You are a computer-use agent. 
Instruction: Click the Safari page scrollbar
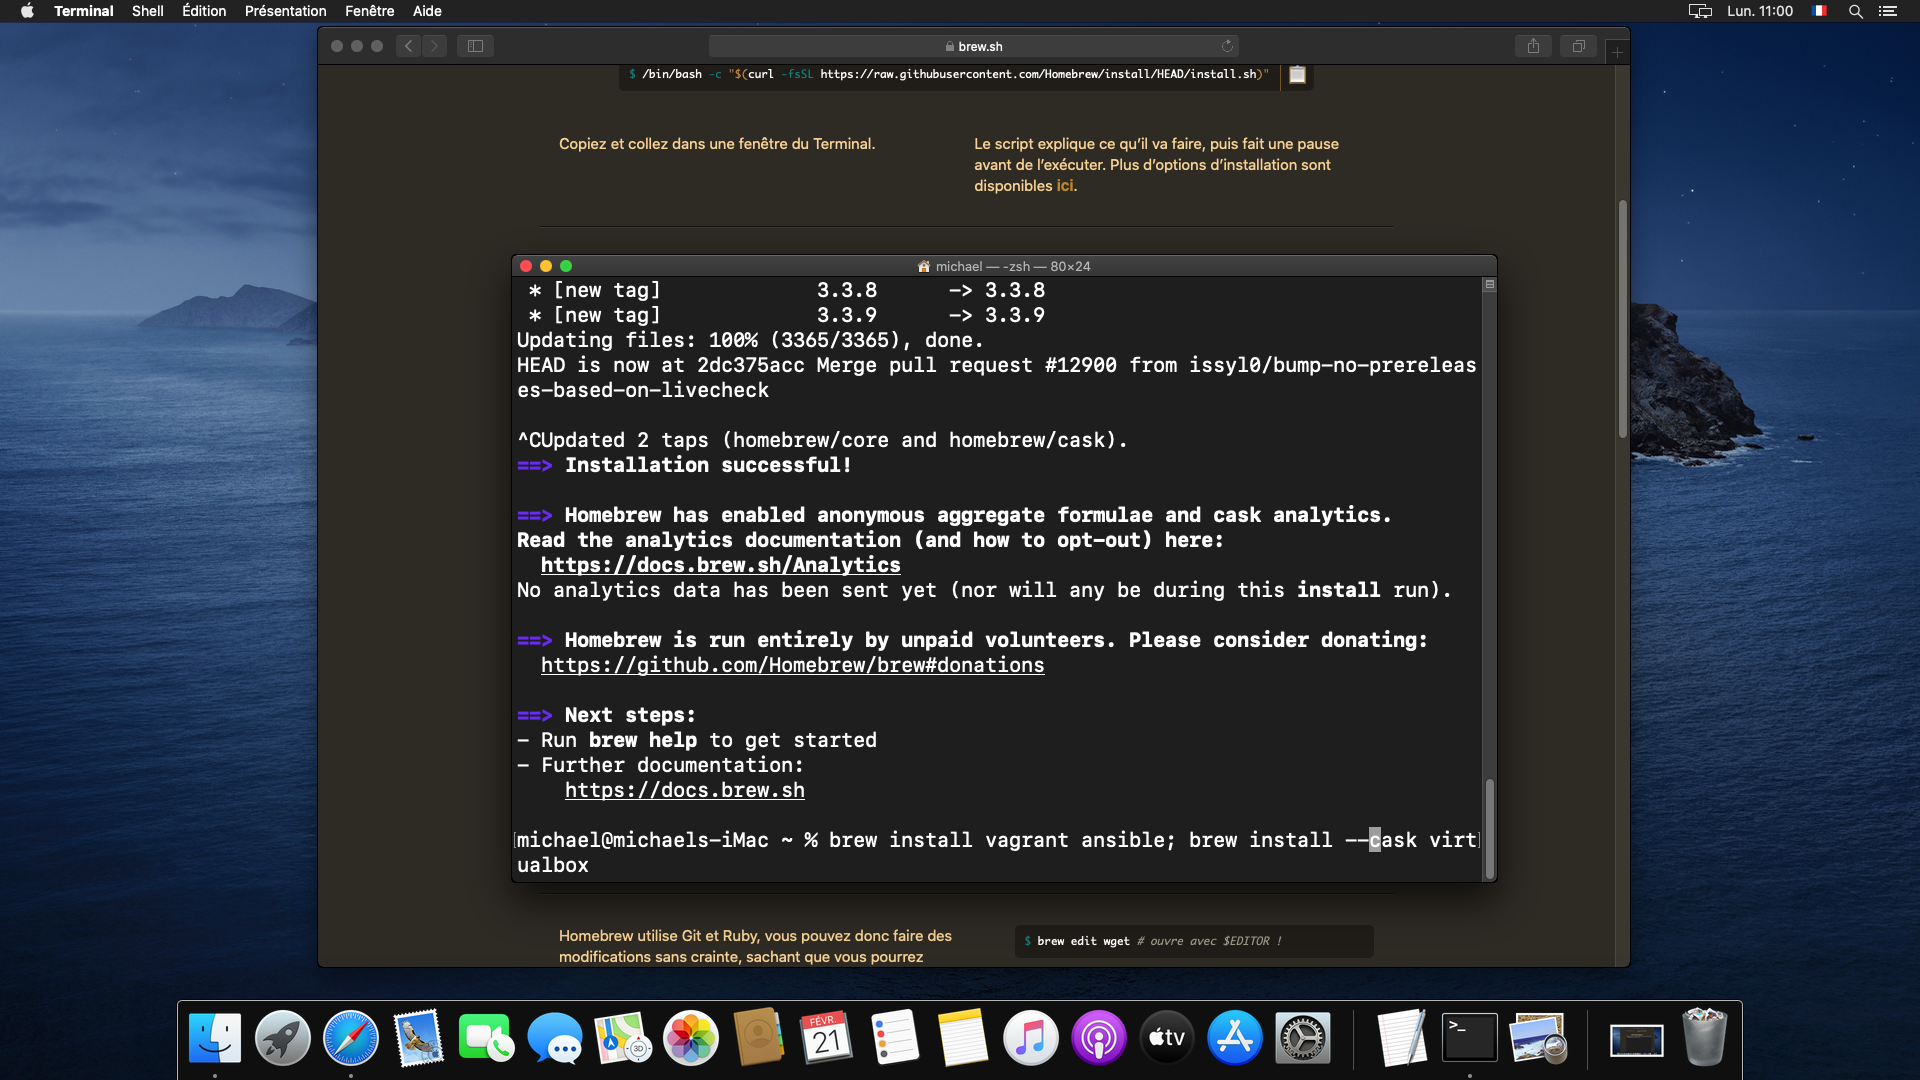[1622, 318]
